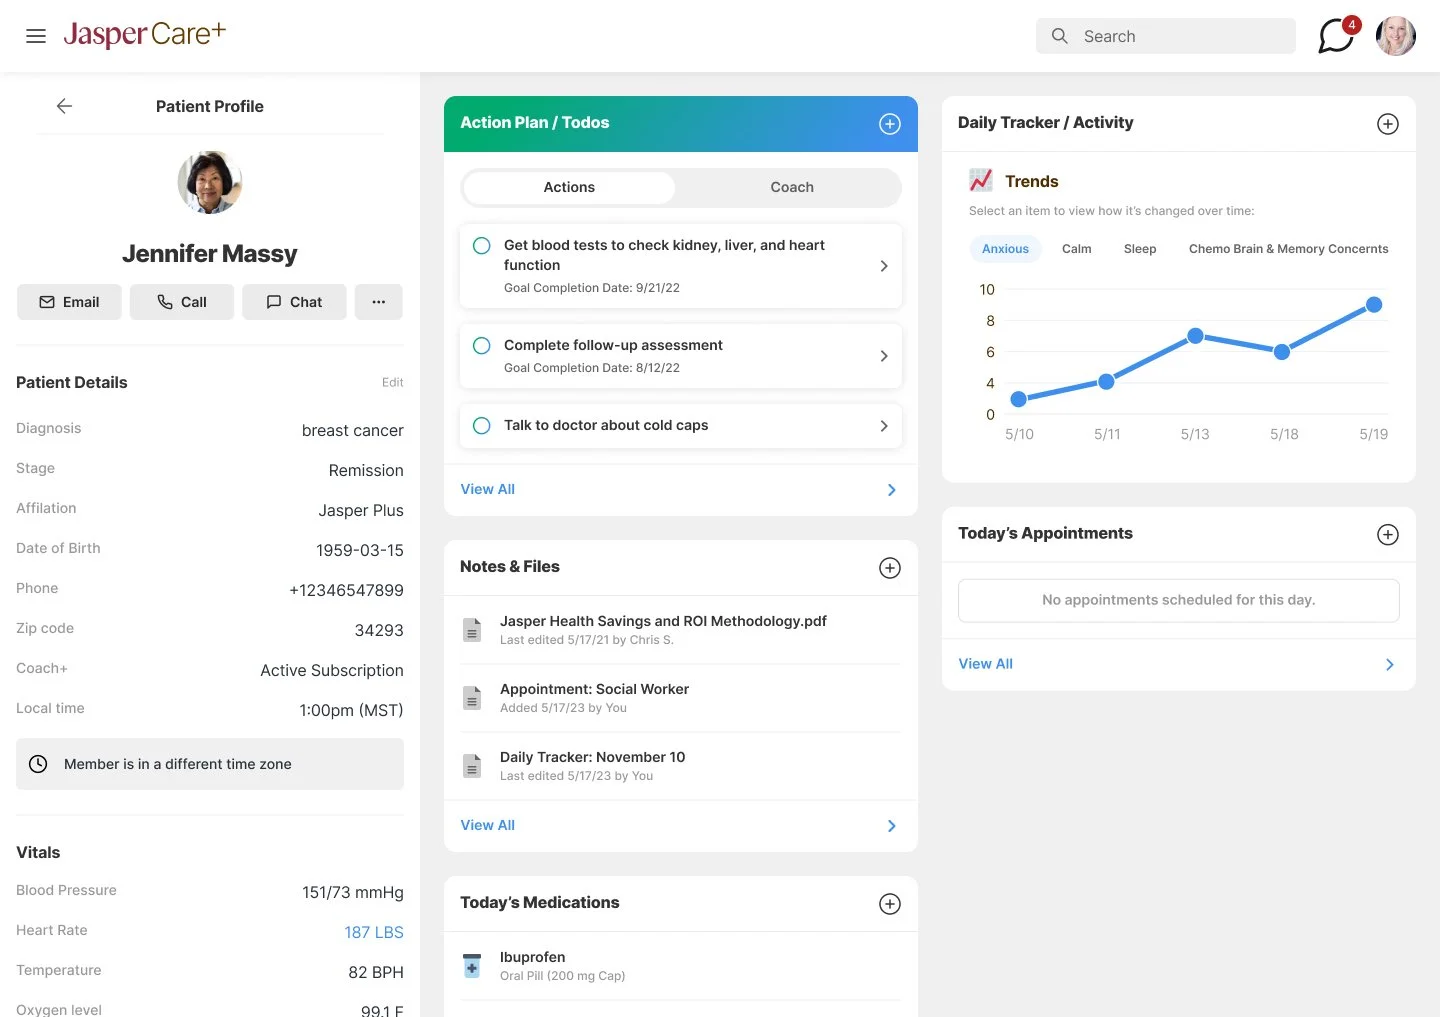Open Jasper Health Savings and ROI Methodology.pdf
This screenshot has width=1440, height=1017.
click(x=663, y=621)
